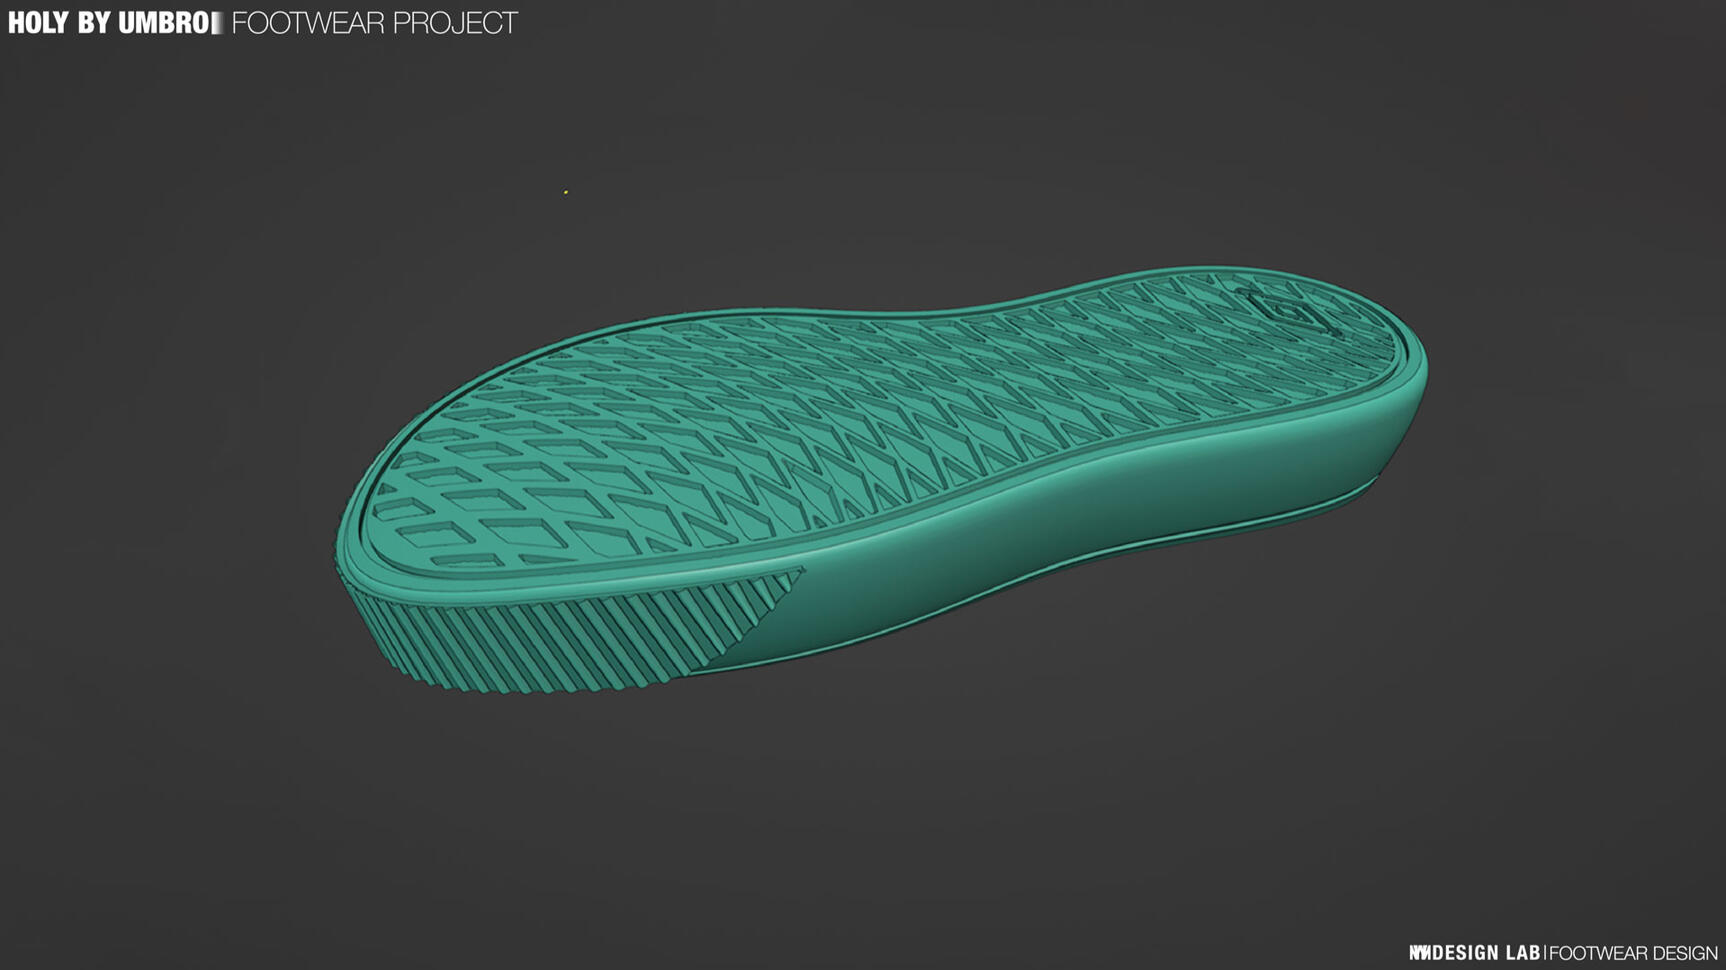1726x970 pixels.
Task: Click the empty dark background below the sole
Action: [x=860, y=820]
